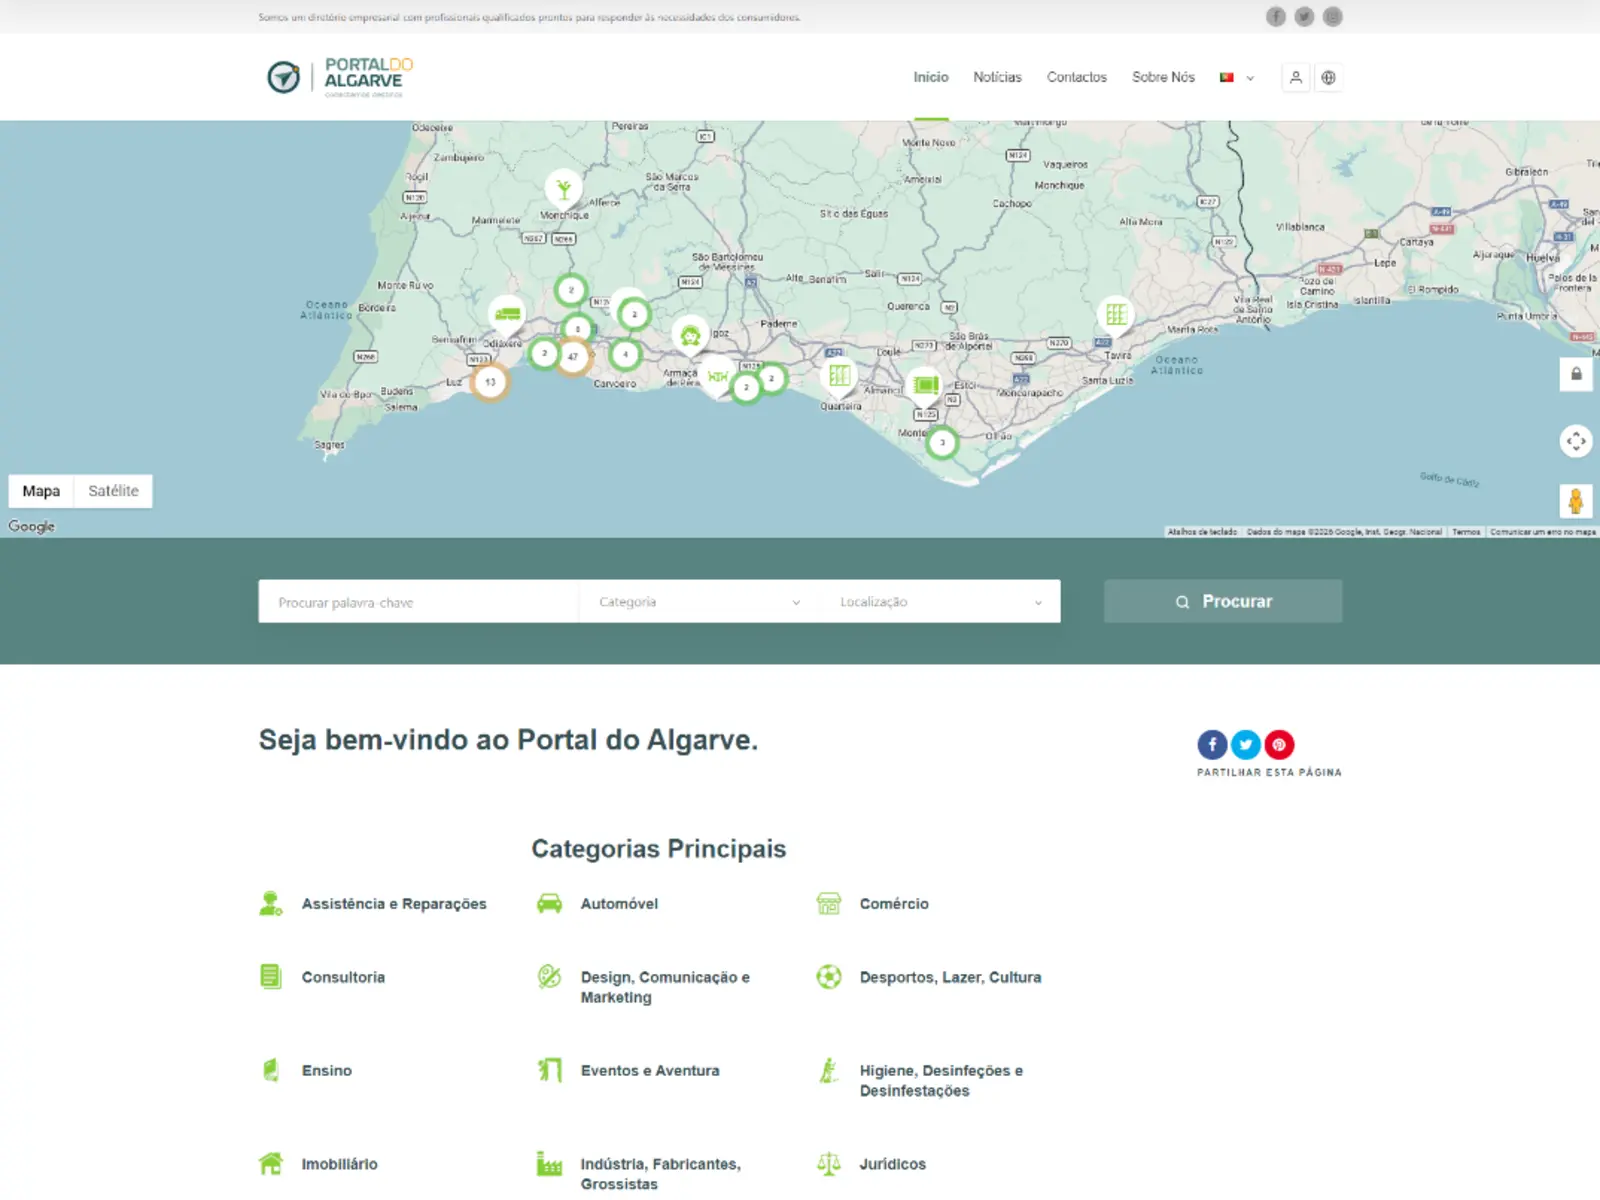Focus the Procurar palavra-chave field
This screenshot has width=1600, height=1200.
click(x=418, y=602)
